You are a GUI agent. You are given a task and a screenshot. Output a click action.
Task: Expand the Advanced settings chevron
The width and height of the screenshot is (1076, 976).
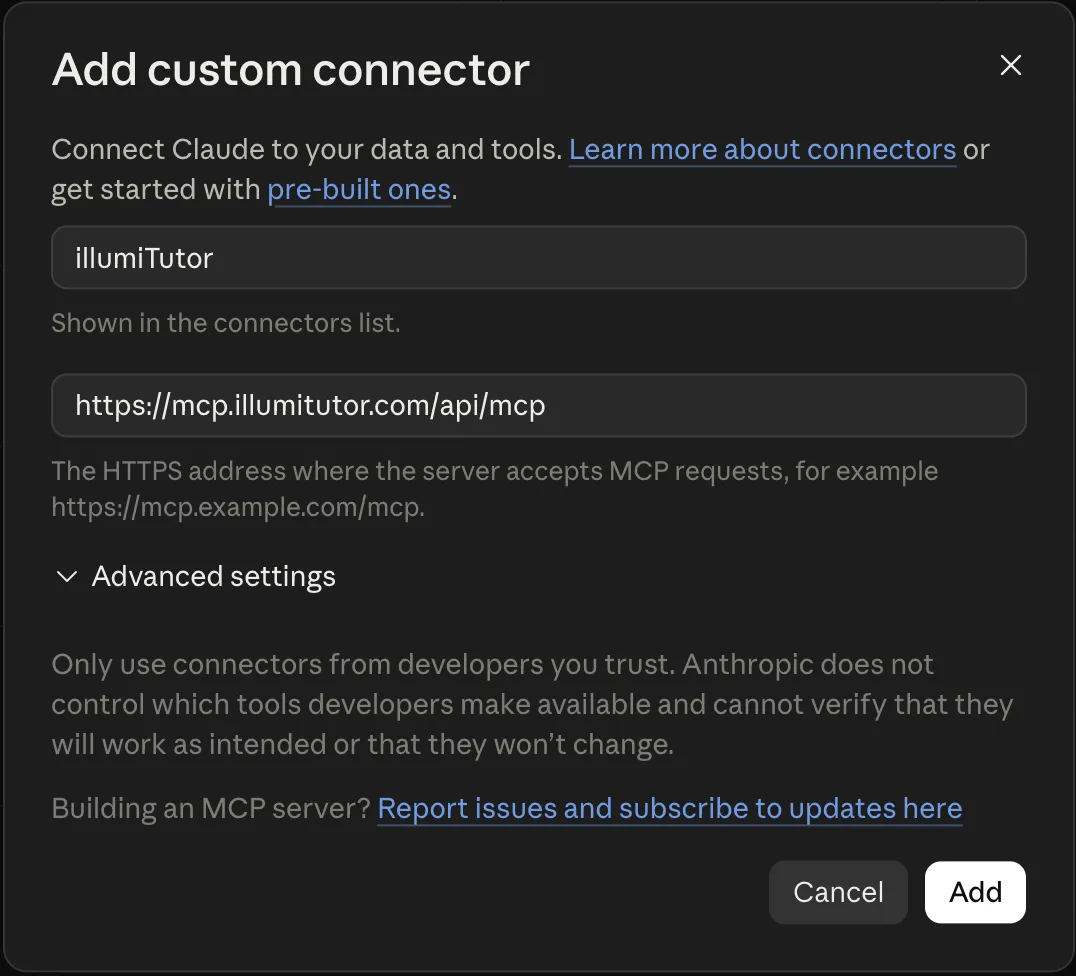coord(67,577)
